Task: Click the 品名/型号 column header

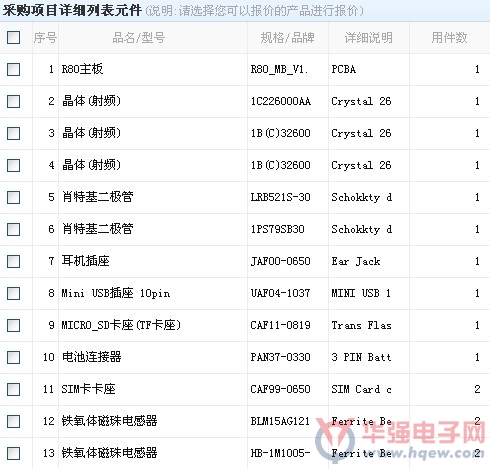Action: [x=139, y=38]
